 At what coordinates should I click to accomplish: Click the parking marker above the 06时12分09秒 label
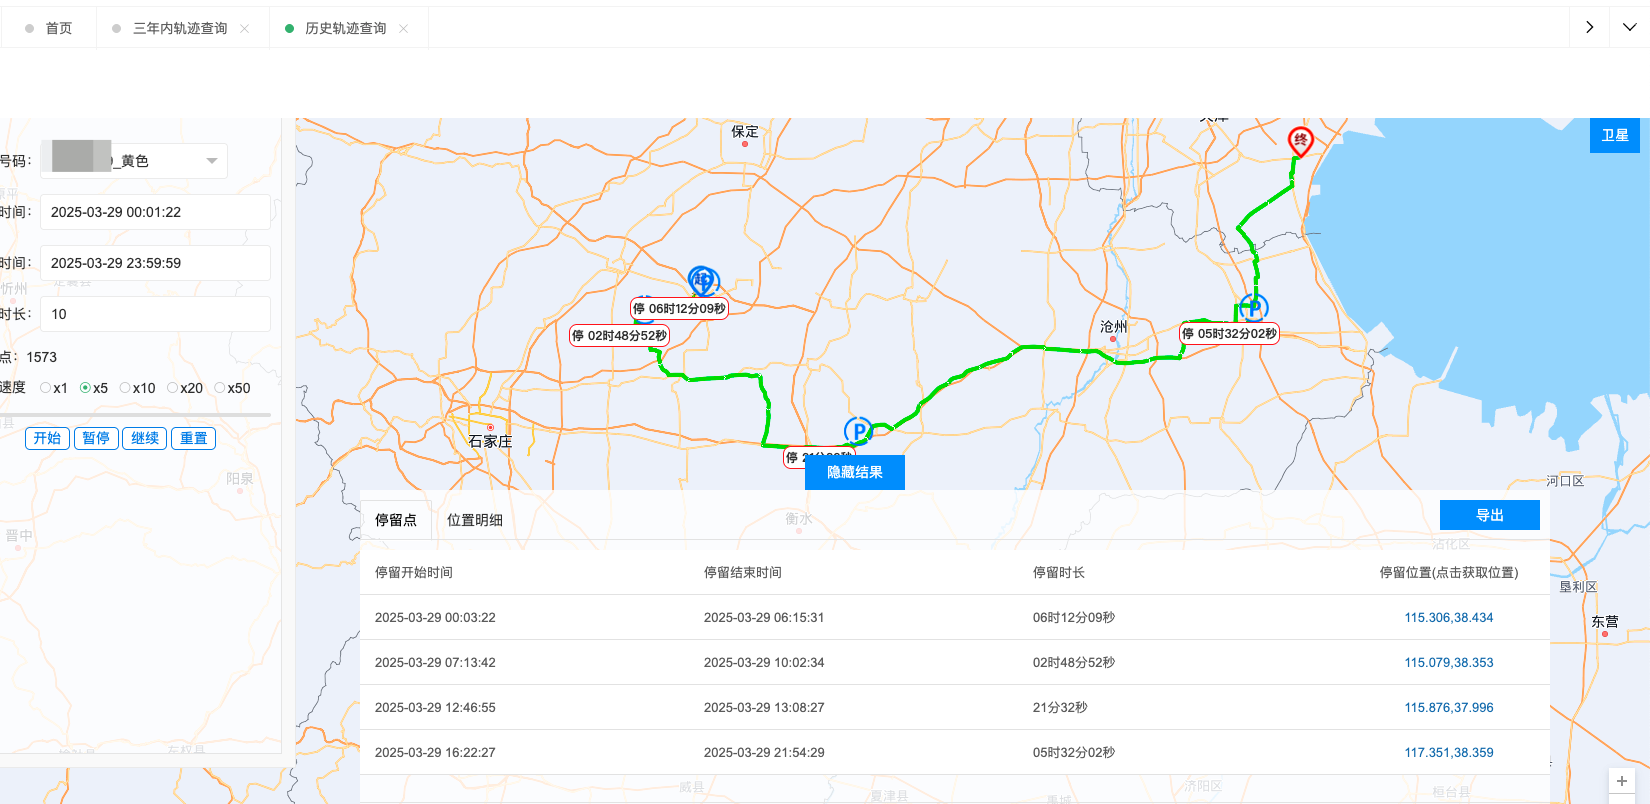pyautogui.click(x=703, y=281)
